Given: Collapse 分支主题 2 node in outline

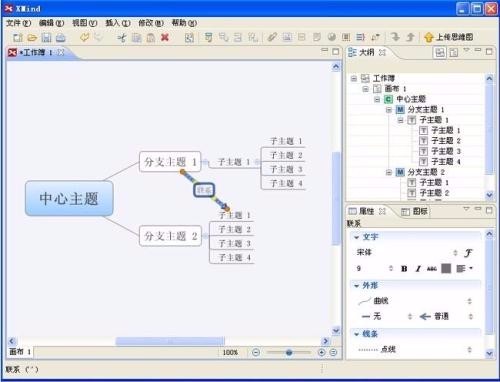Looking at the screenshot, I should coord(389,172).
